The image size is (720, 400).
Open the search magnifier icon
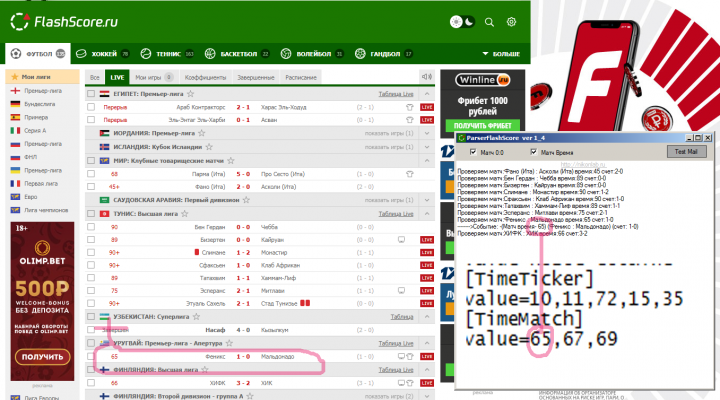tap(489, 22)
